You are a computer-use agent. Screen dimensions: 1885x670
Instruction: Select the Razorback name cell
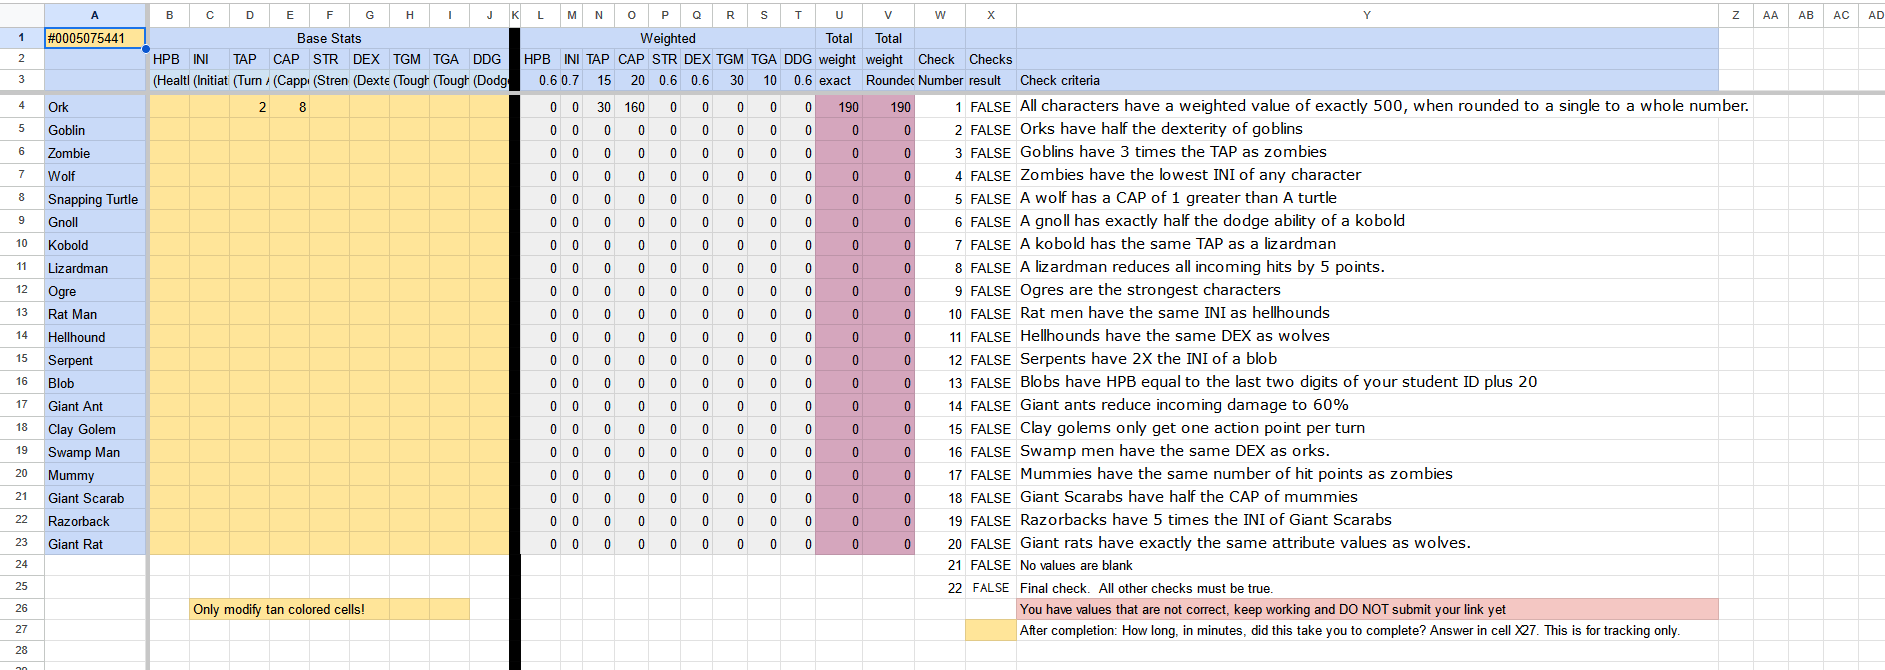click(95, 521)
